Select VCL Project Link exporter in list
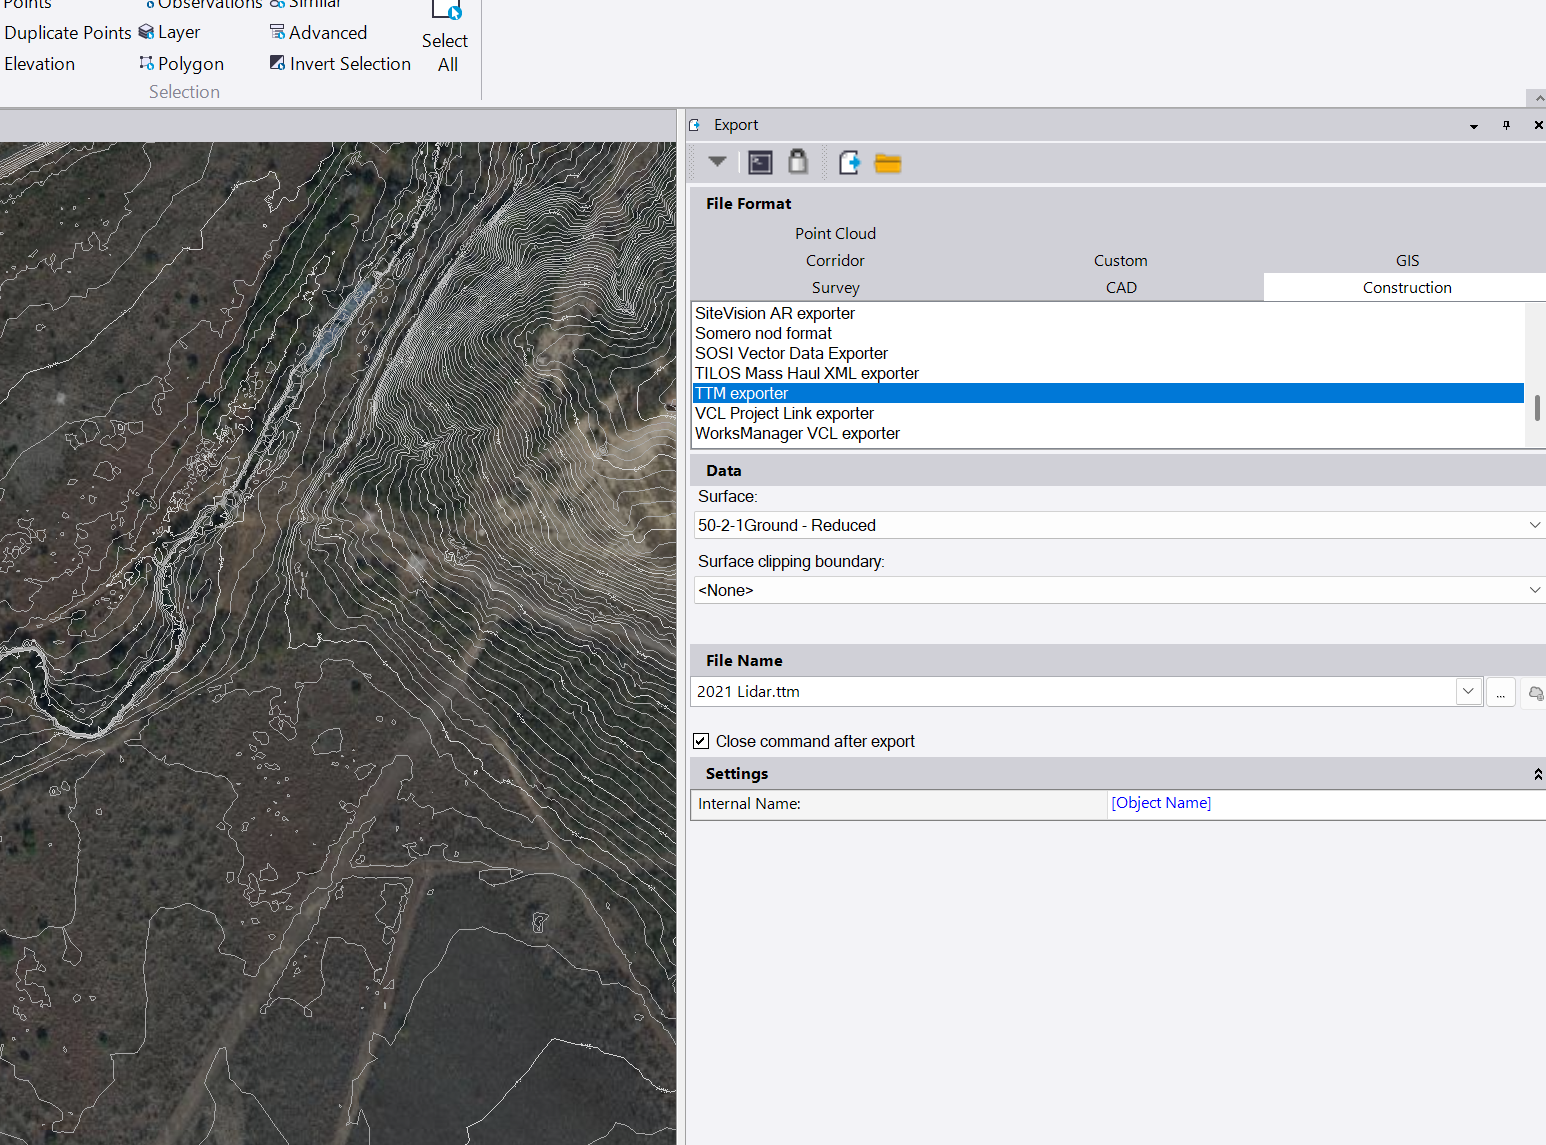 tap(784, 413)
